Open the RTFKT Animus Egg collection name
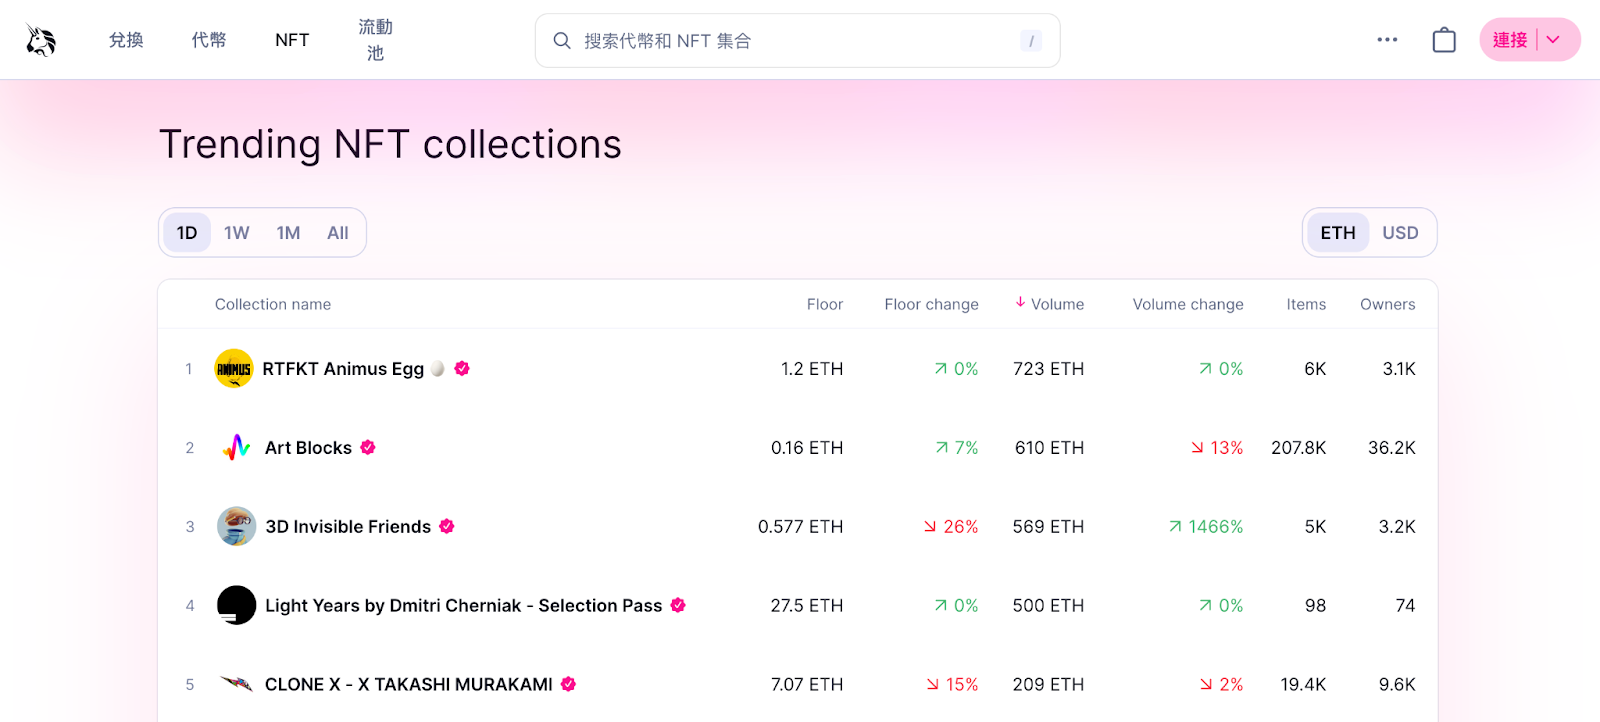The height and width of the screenshot is (722, 1600). pyautogui.click(x=343, y=369)
